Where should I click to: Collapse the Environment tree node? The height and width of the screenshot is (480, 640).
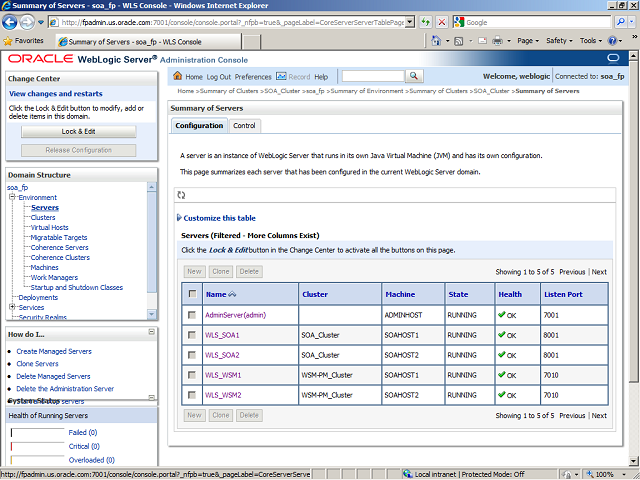(11, 198)
